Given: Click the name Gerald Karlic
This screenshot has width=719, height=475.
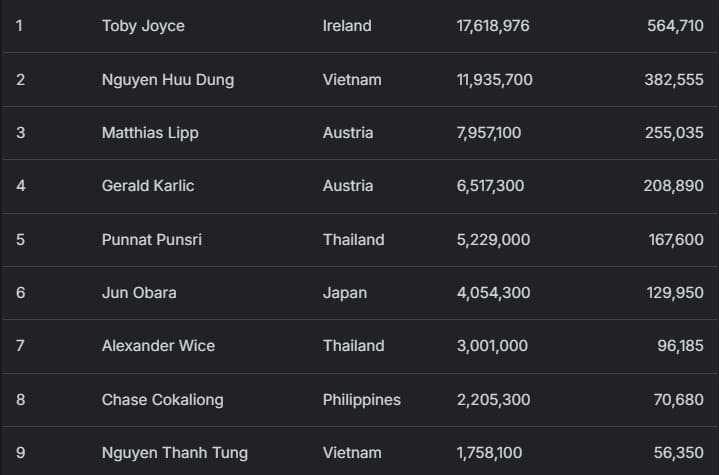Looking at the screenshot, I should (148, 186).
